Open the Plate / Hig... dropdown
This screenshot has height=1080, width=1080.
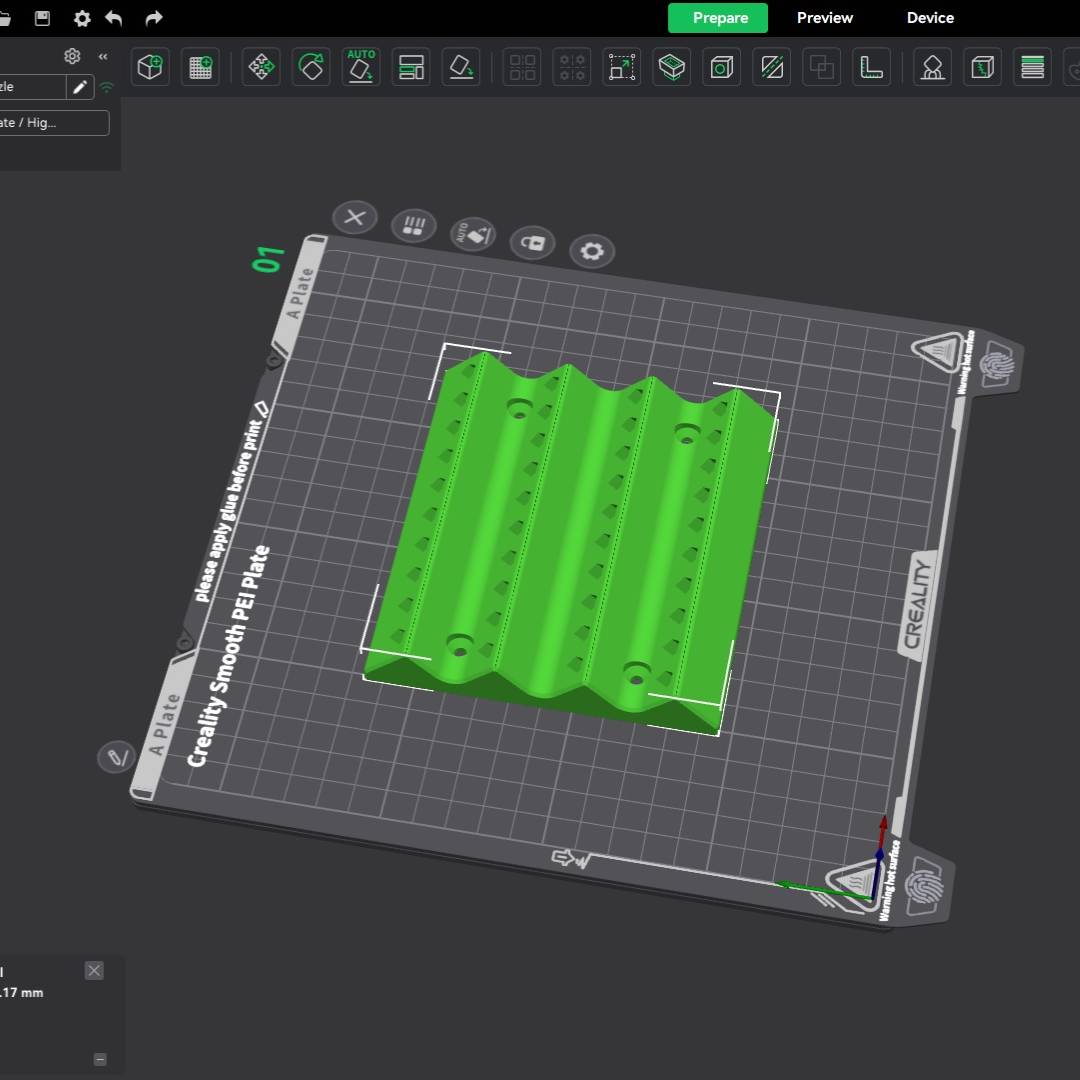(x=54, y=123)
